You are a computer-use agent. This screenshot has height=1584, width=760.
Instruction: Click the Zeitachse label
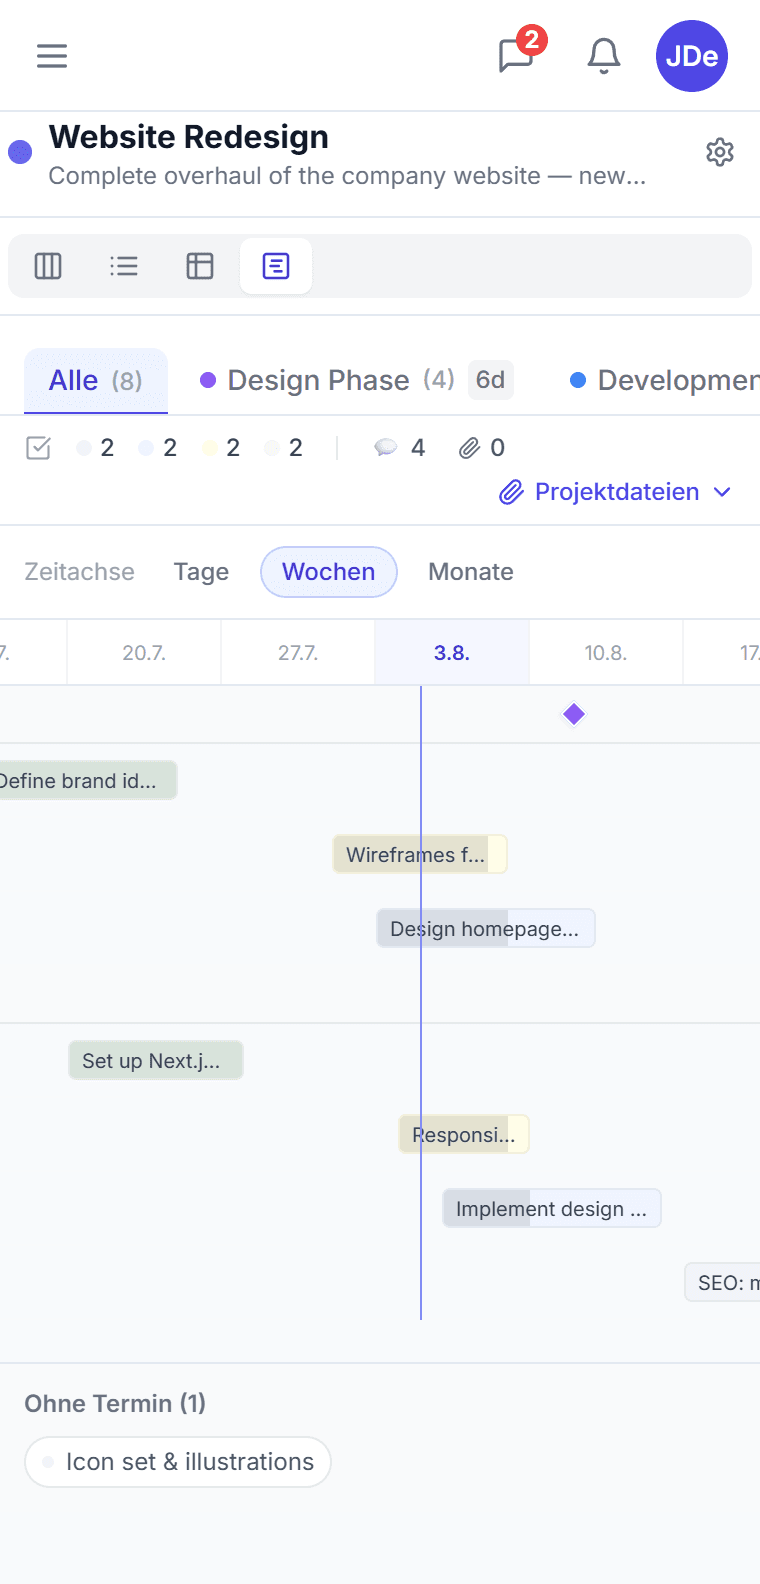tap(79, 572)
